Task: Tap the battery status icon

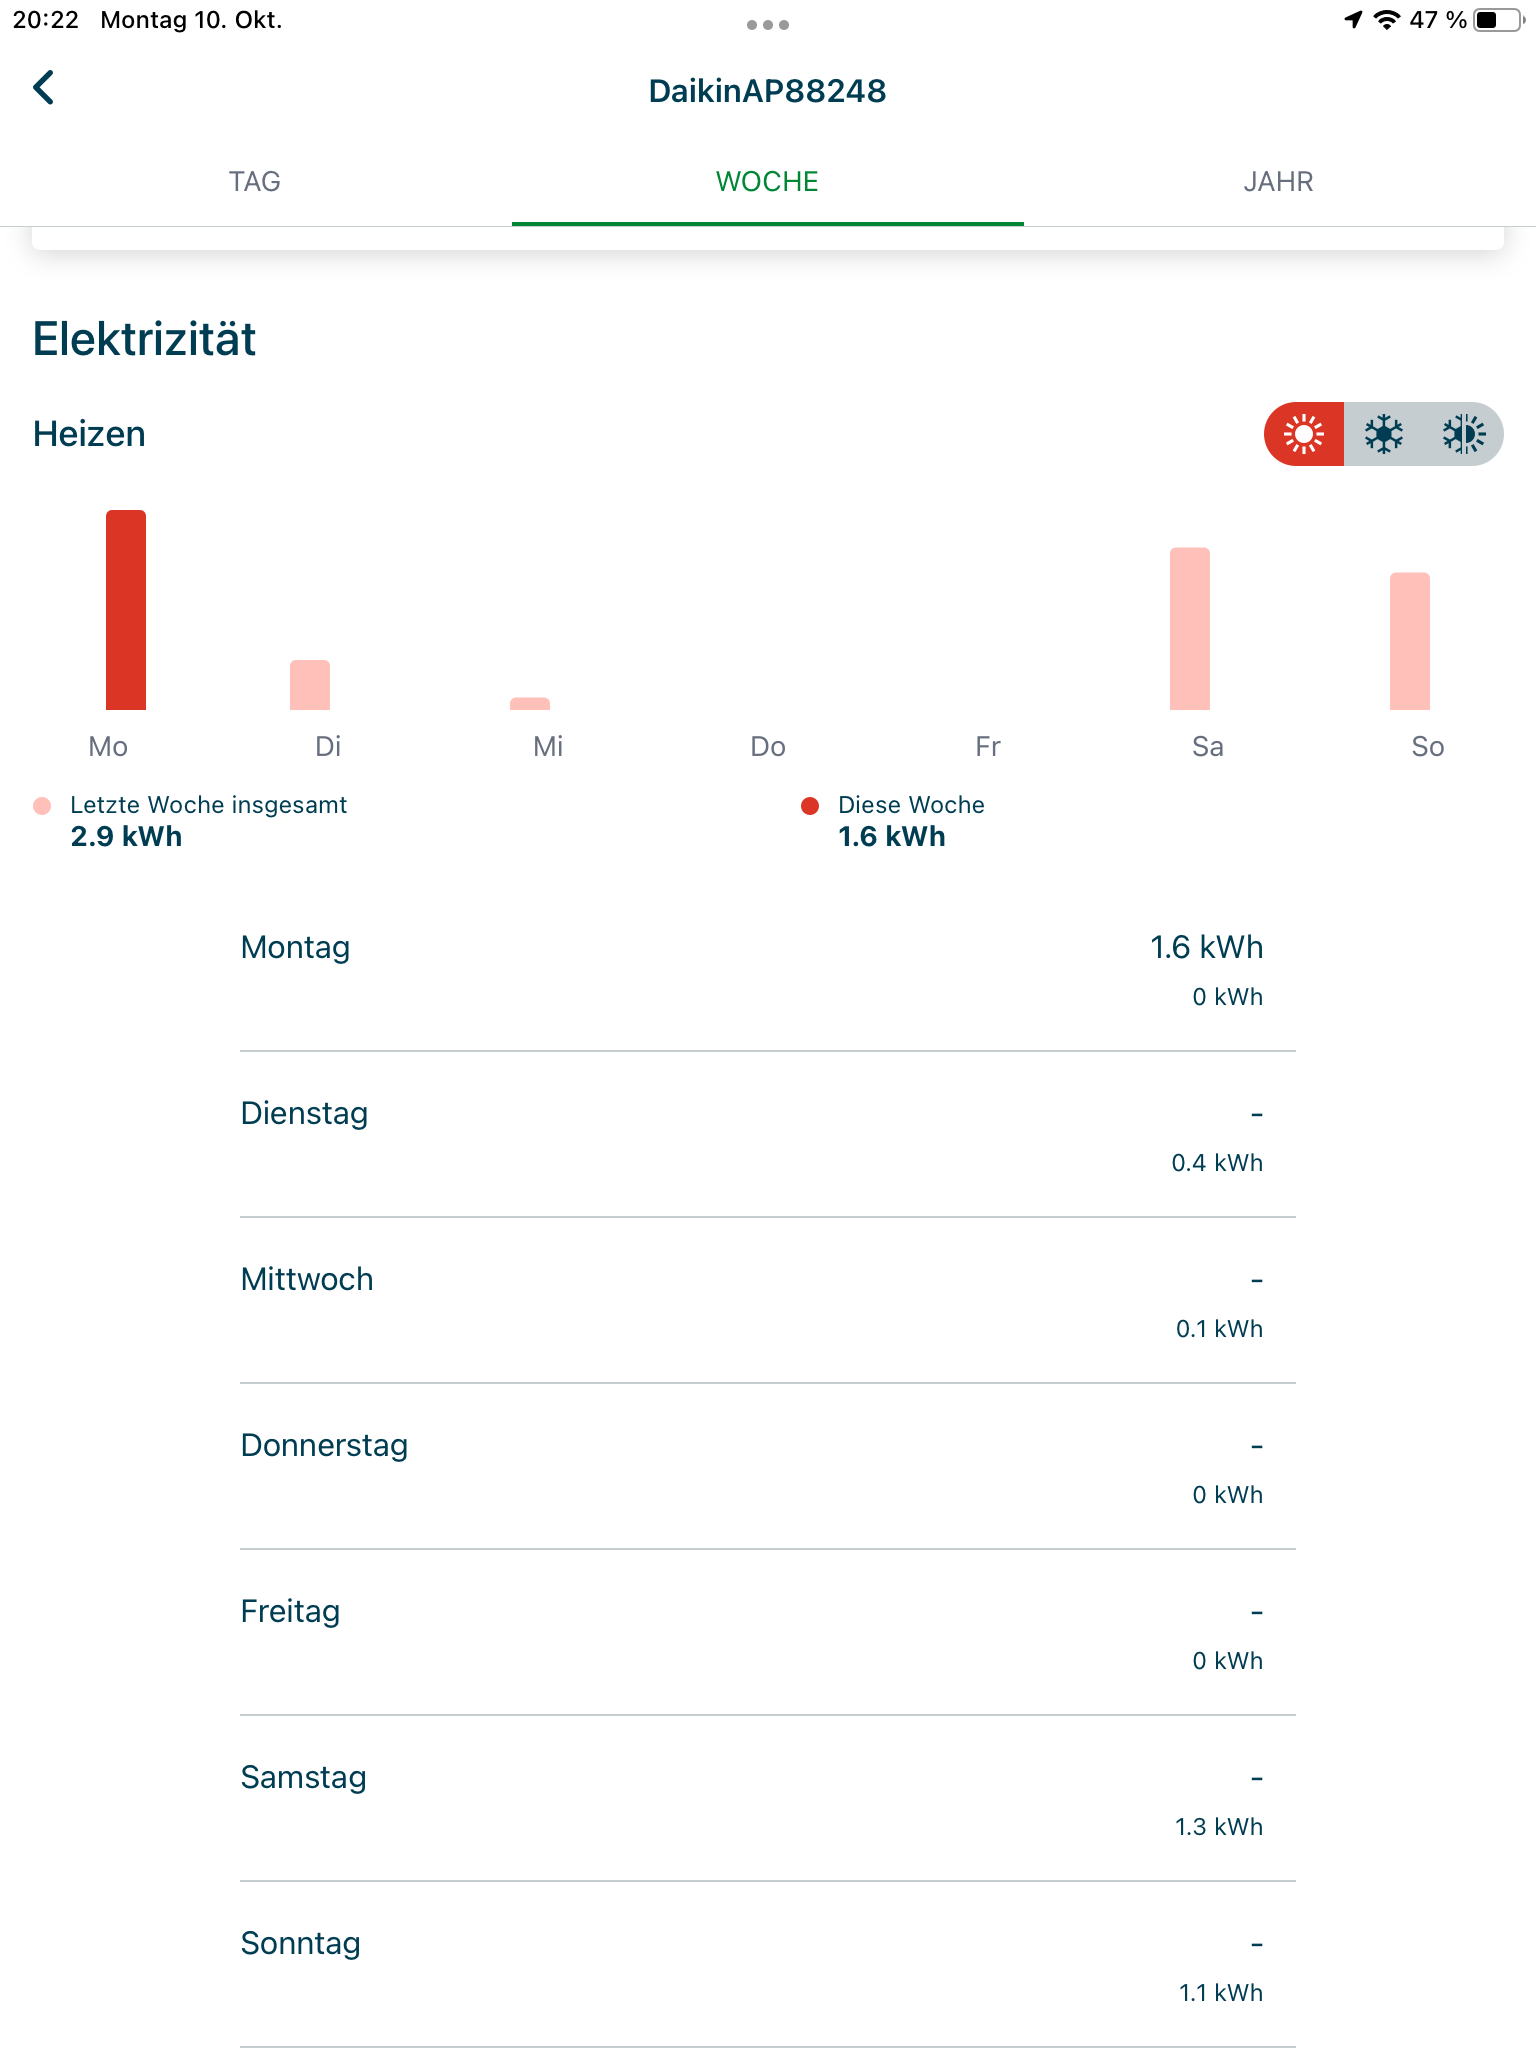Action: [1499, 20]
